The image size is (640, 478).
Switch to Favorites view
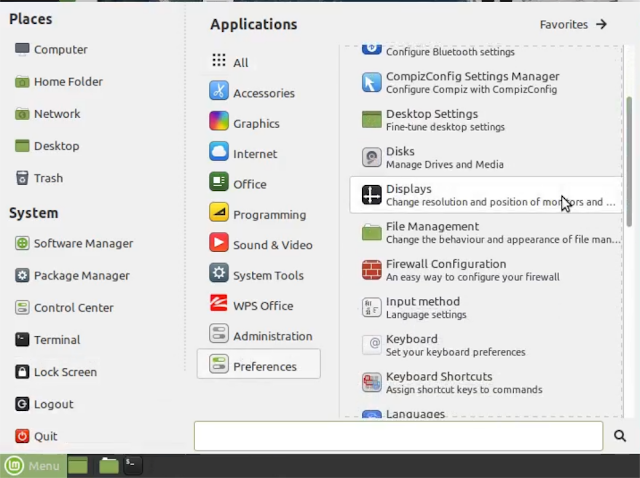tap(573, 25)
